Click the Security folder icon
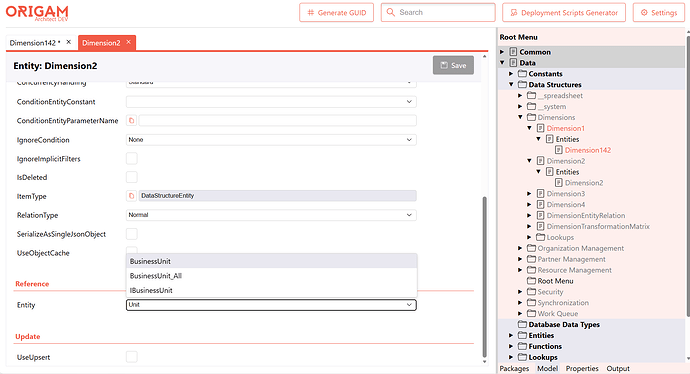 pyautogui.click(x=532, y=292)
